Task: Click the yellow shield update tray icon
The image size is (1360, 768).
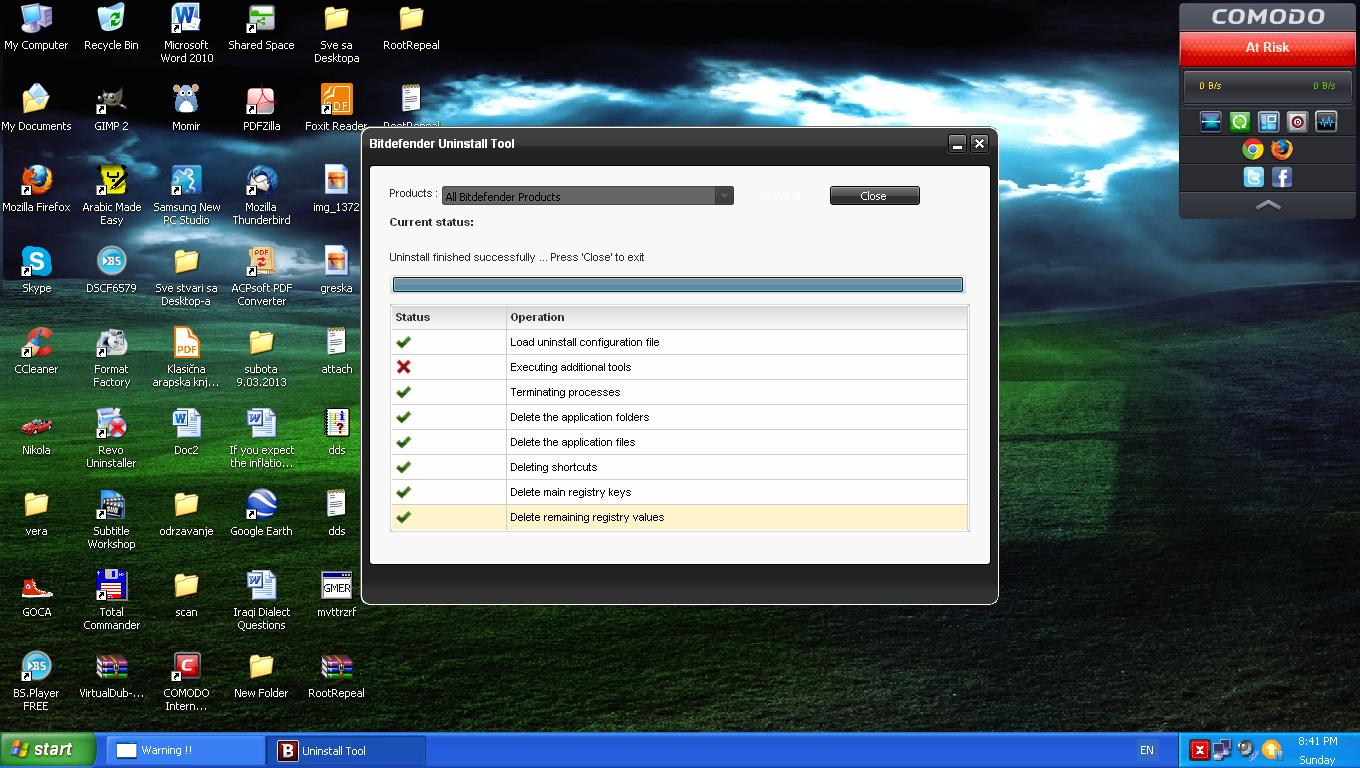Action: tap(1271, 750)
